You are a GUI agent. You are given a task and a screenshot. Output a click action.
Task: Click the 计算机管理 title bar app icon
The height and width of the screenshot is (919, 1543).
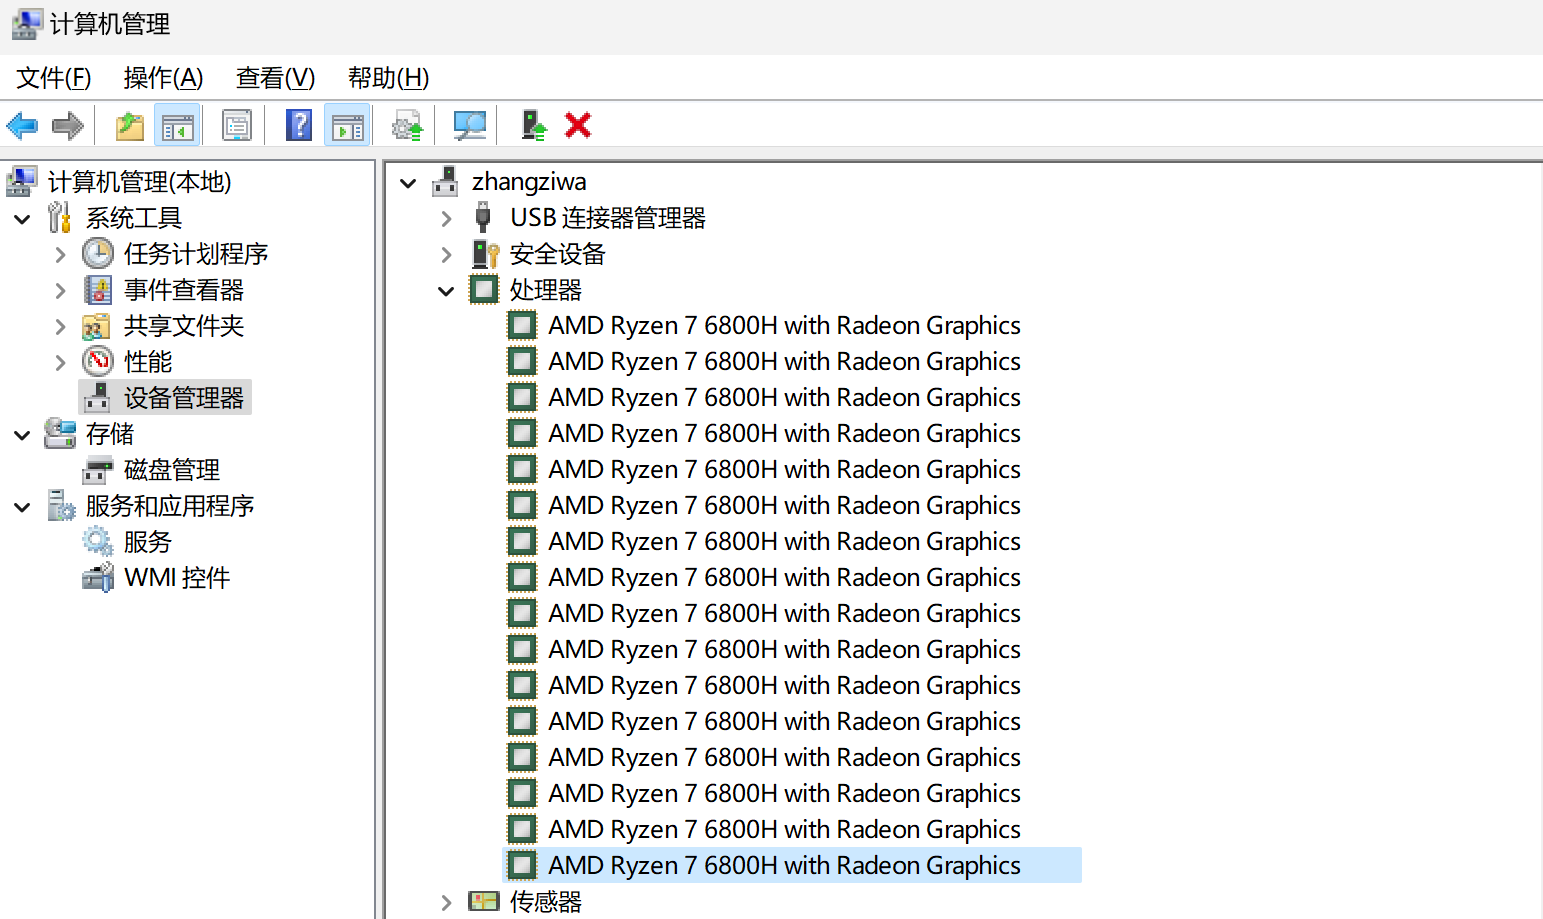pos(27,25)
